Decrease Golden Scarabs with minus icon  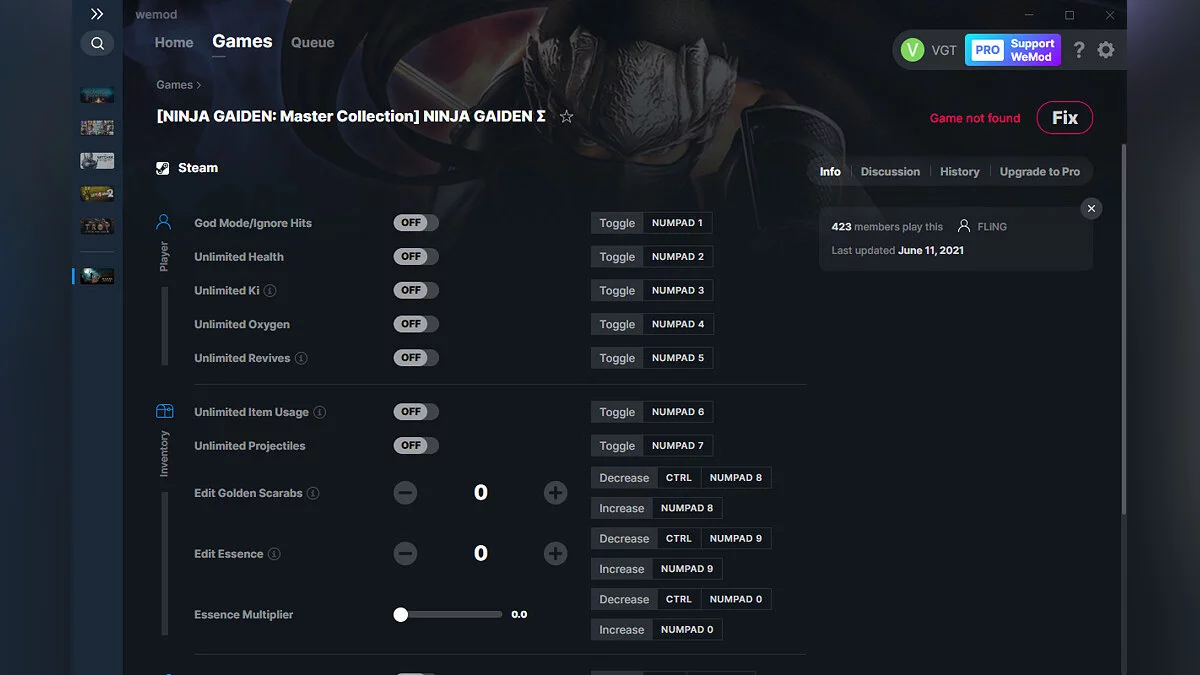[405, 493]
